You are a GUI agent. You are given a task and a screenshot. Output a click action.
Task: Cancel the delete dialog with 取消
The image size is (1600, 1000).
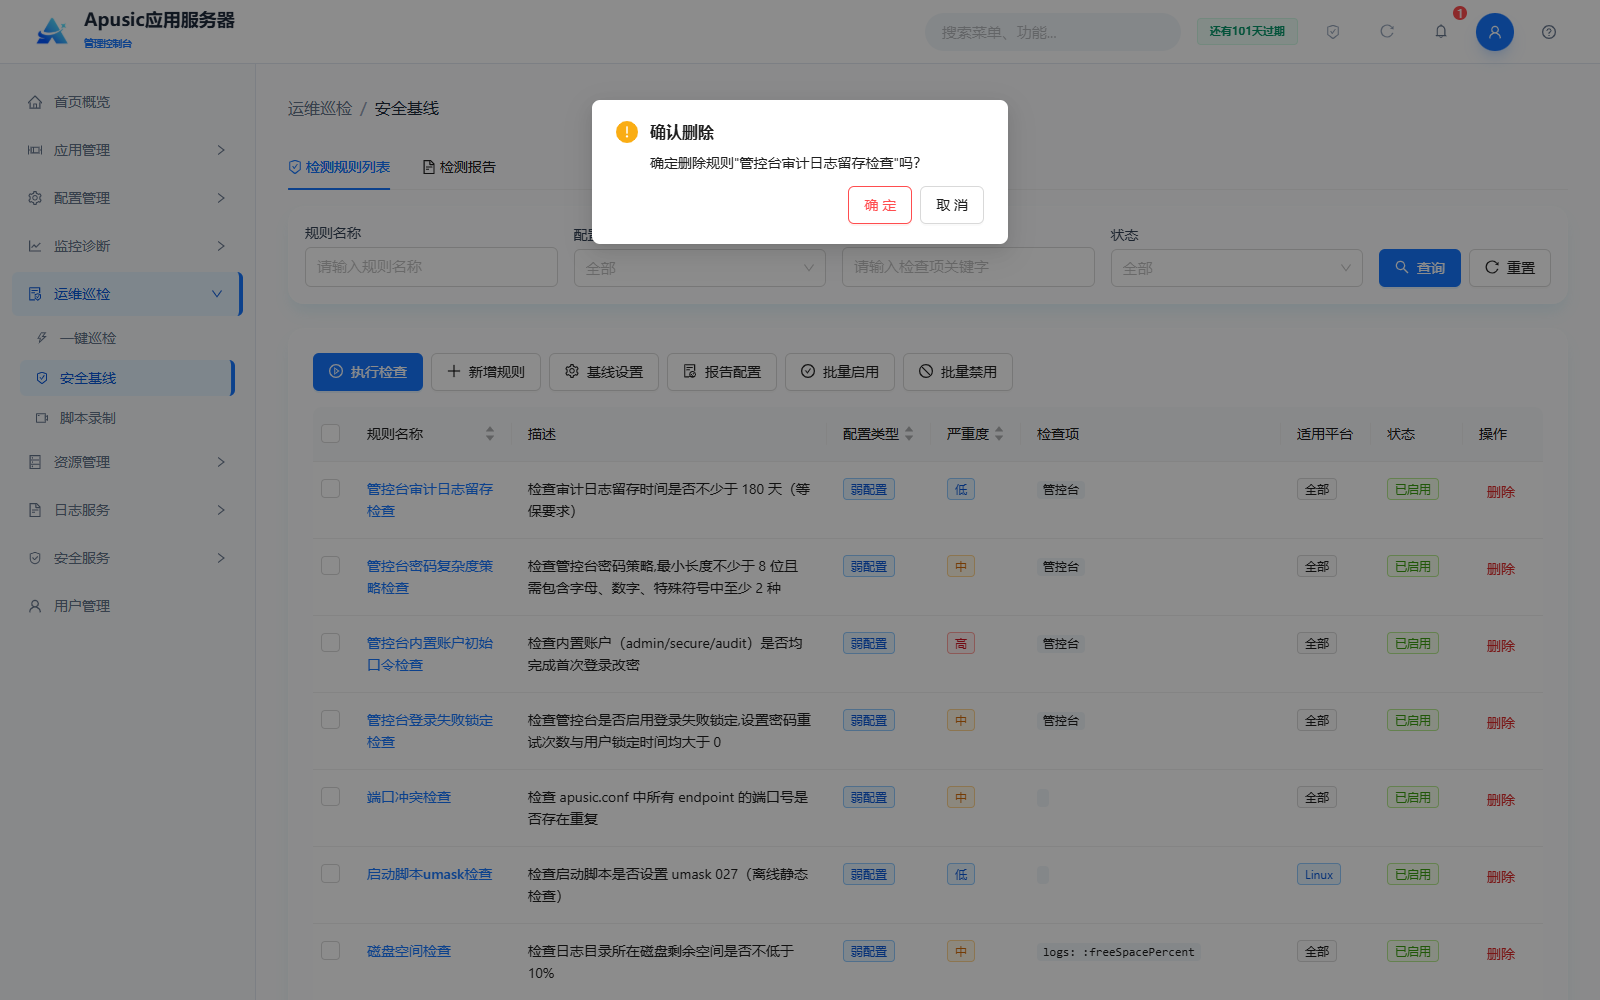point(952,205)
